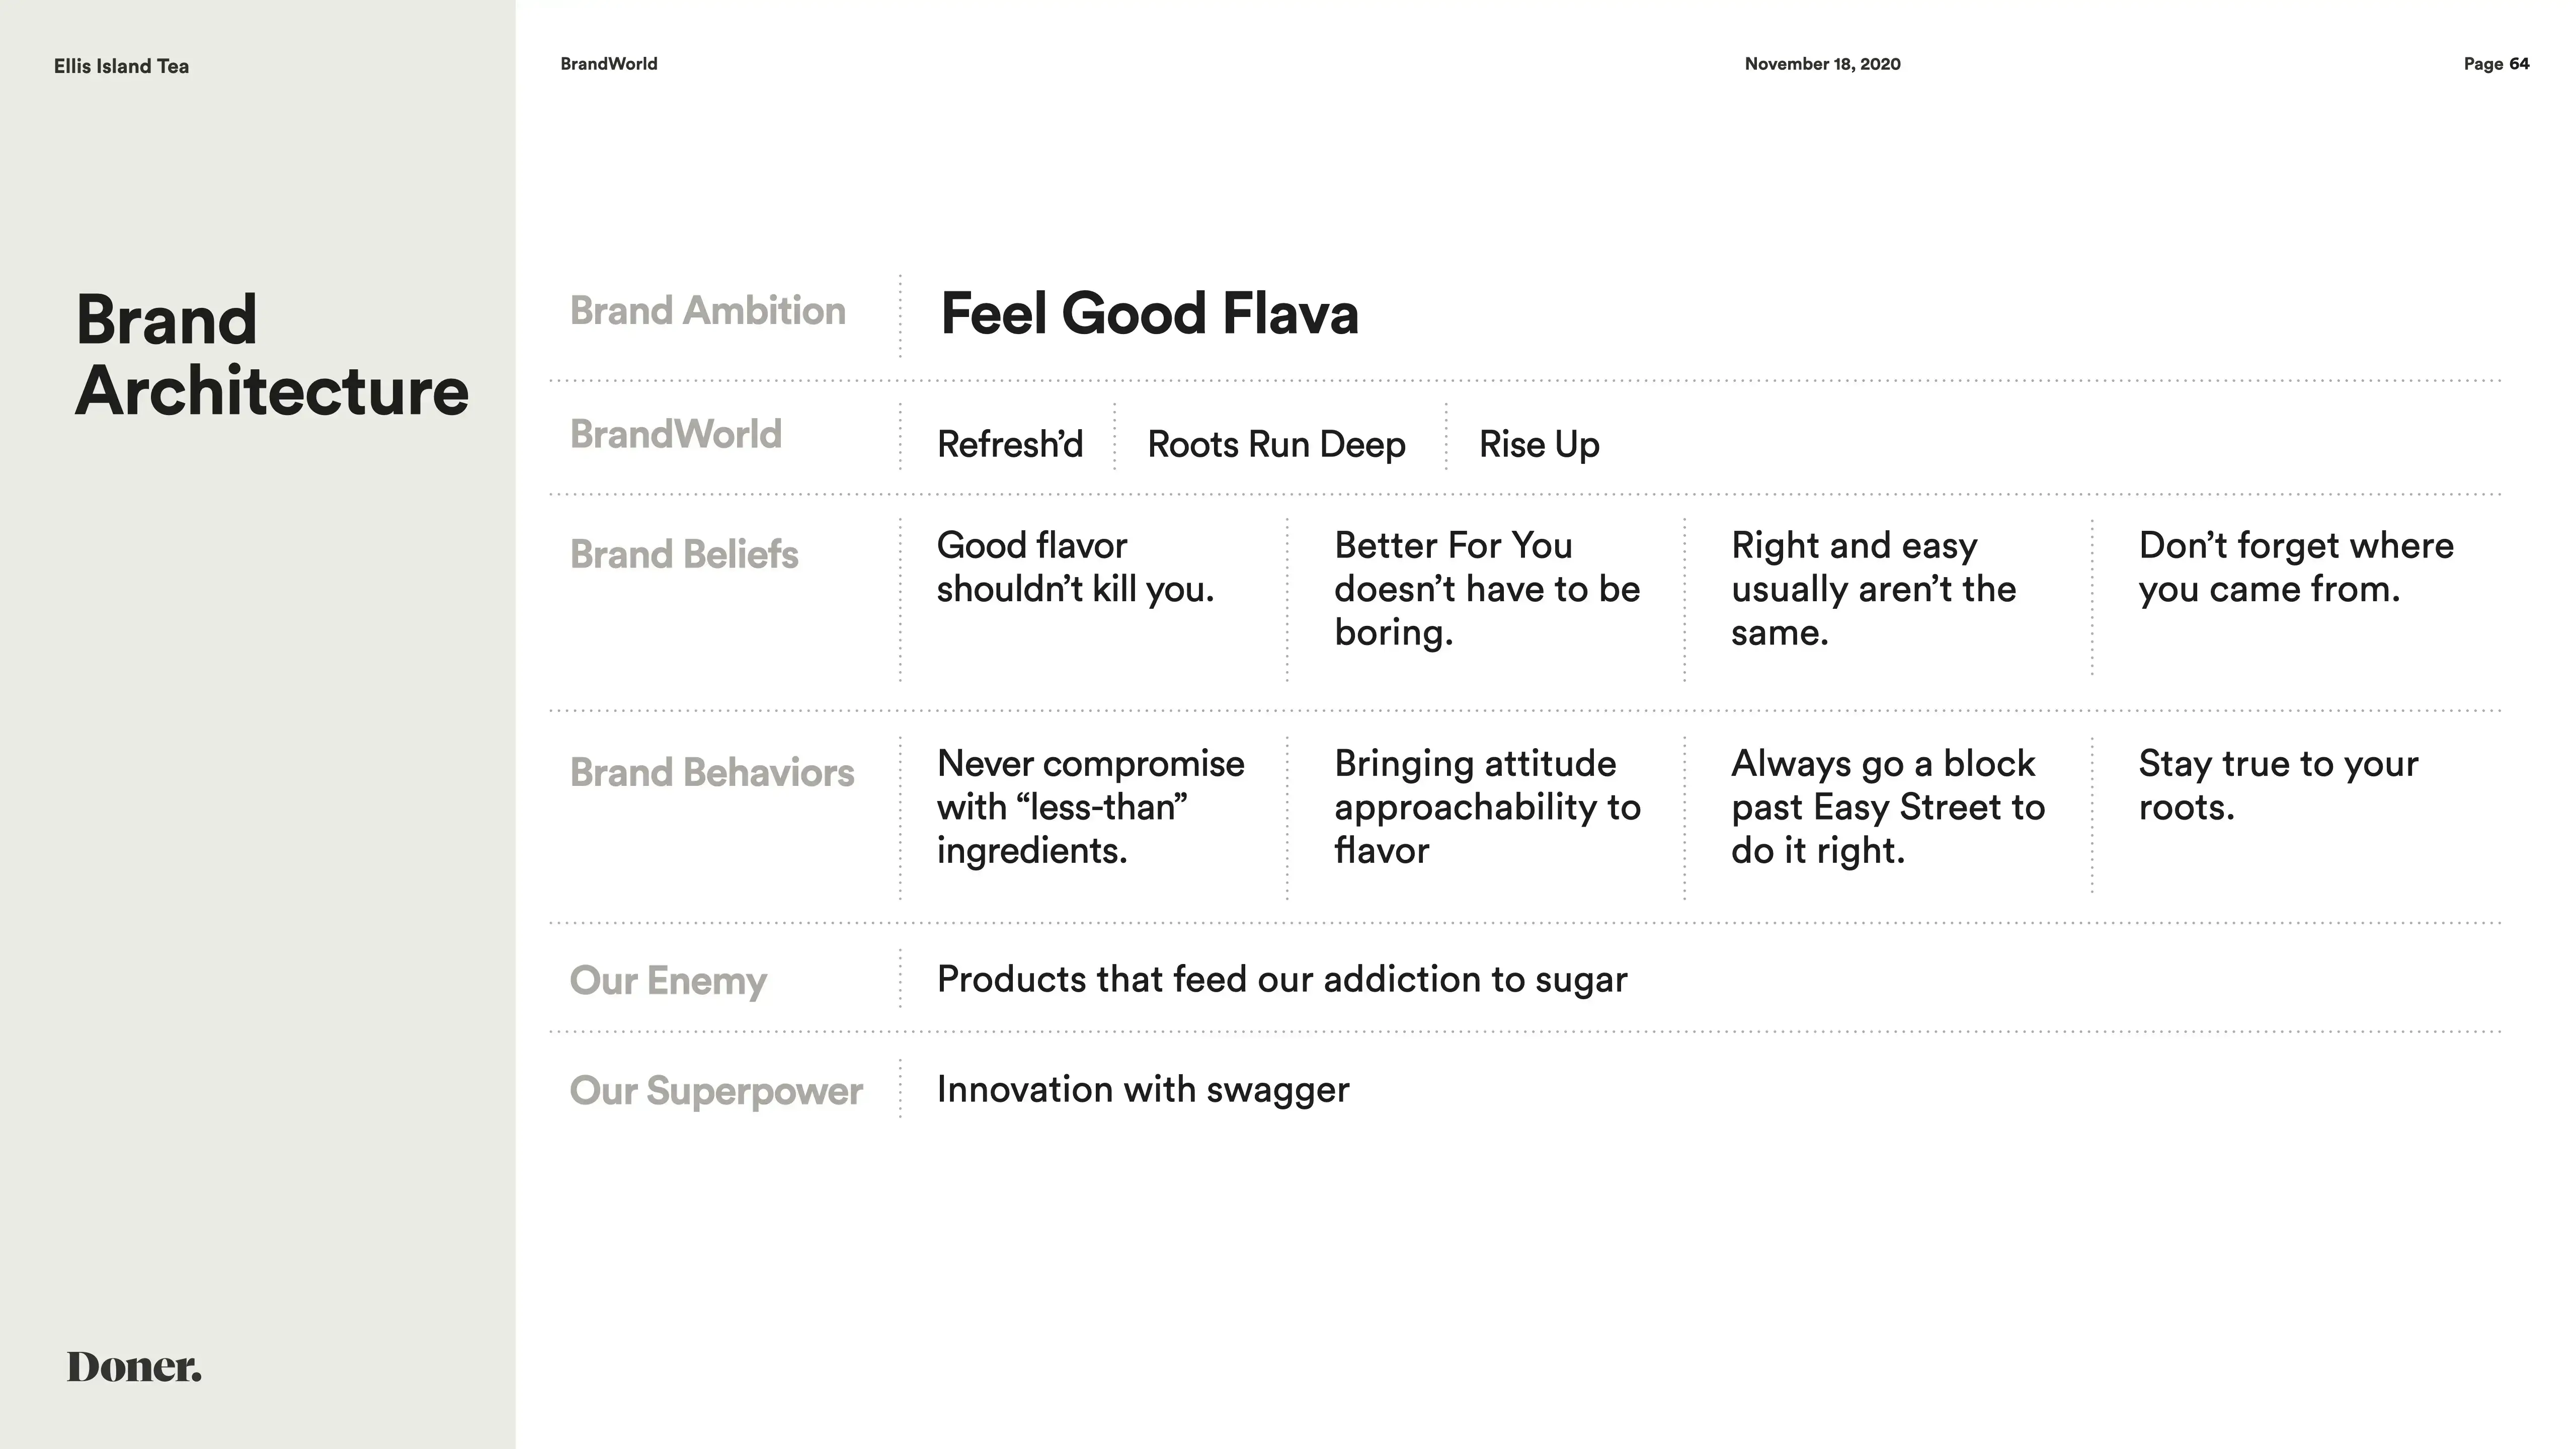Click the Brand Ambition row label

coord(707,311)
